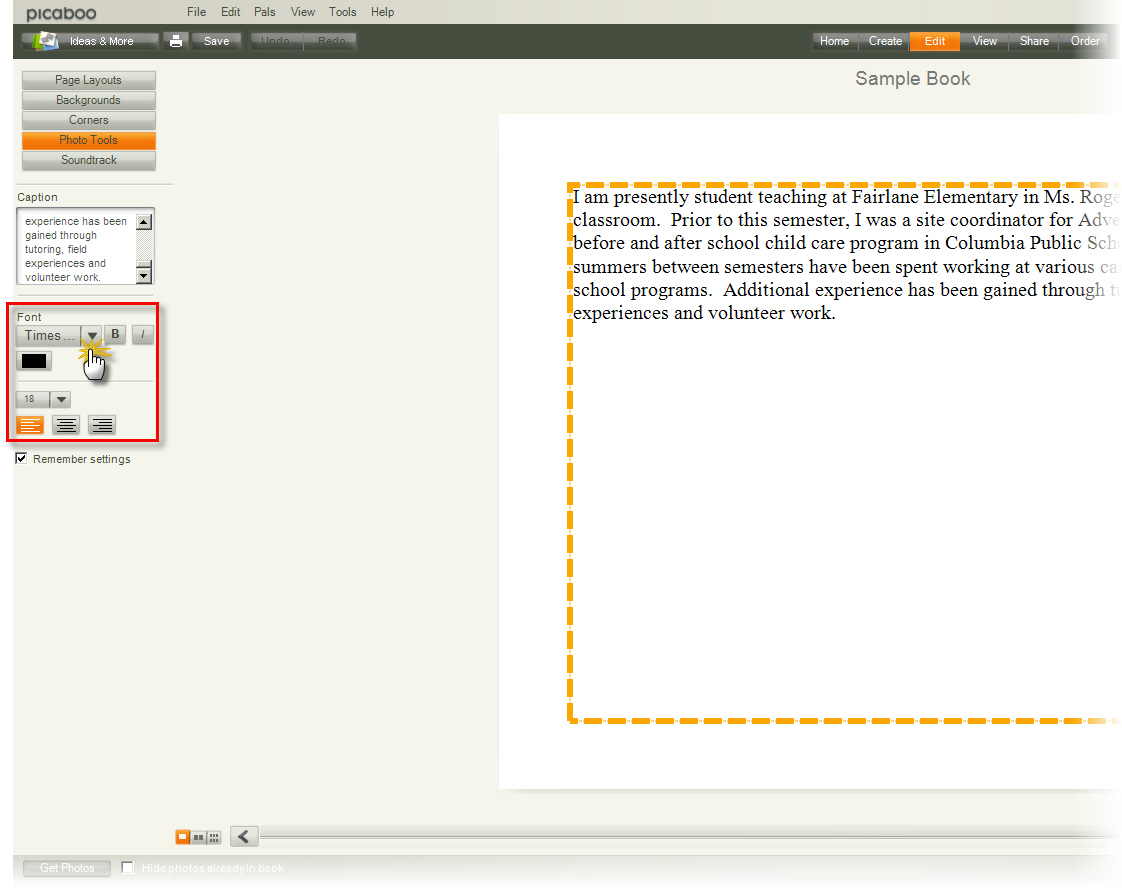
Task: Open the black font color swatch
Action: tap(34, 361)
